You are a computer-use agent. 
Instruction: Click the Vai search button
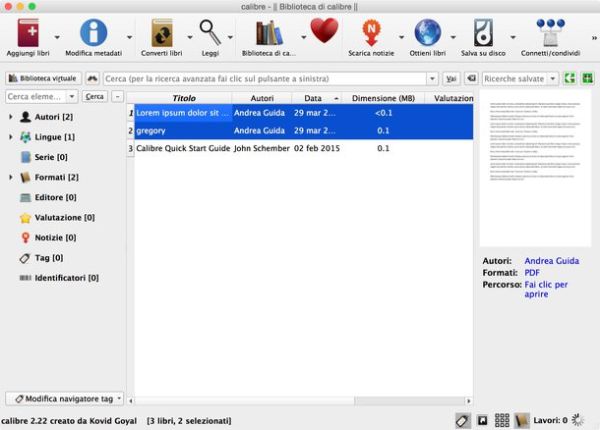click(x=451, y=79)
